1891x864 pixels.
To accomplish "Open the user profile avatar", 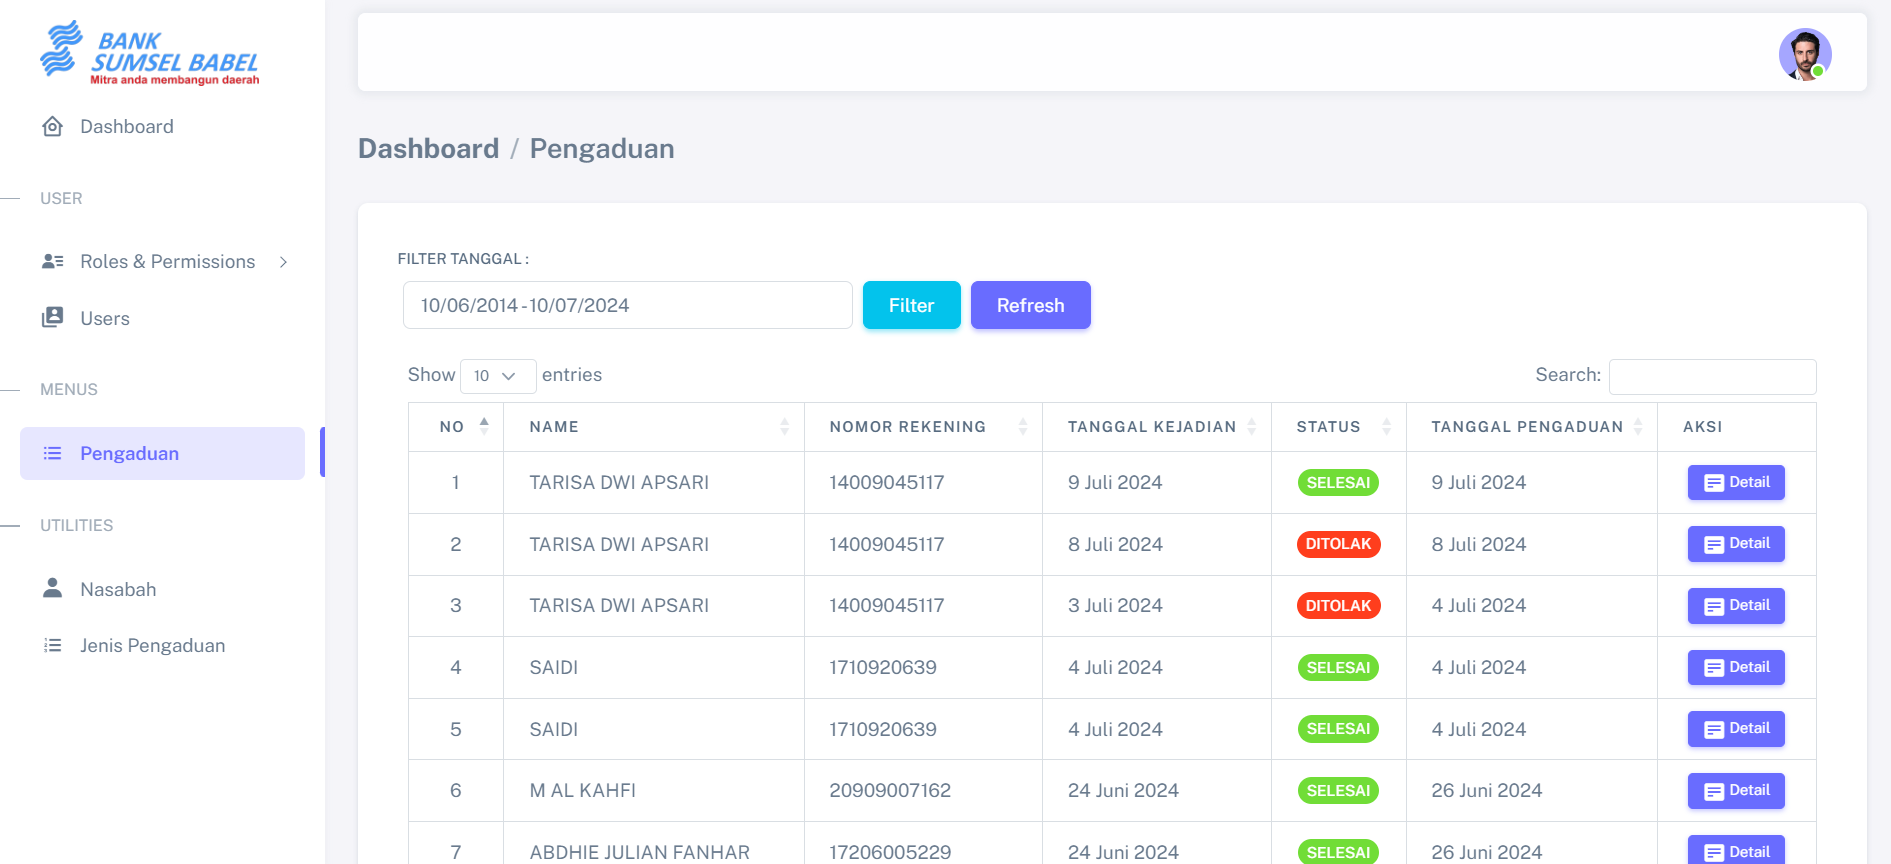I will pyautogui.click(x=1804, y=54).
